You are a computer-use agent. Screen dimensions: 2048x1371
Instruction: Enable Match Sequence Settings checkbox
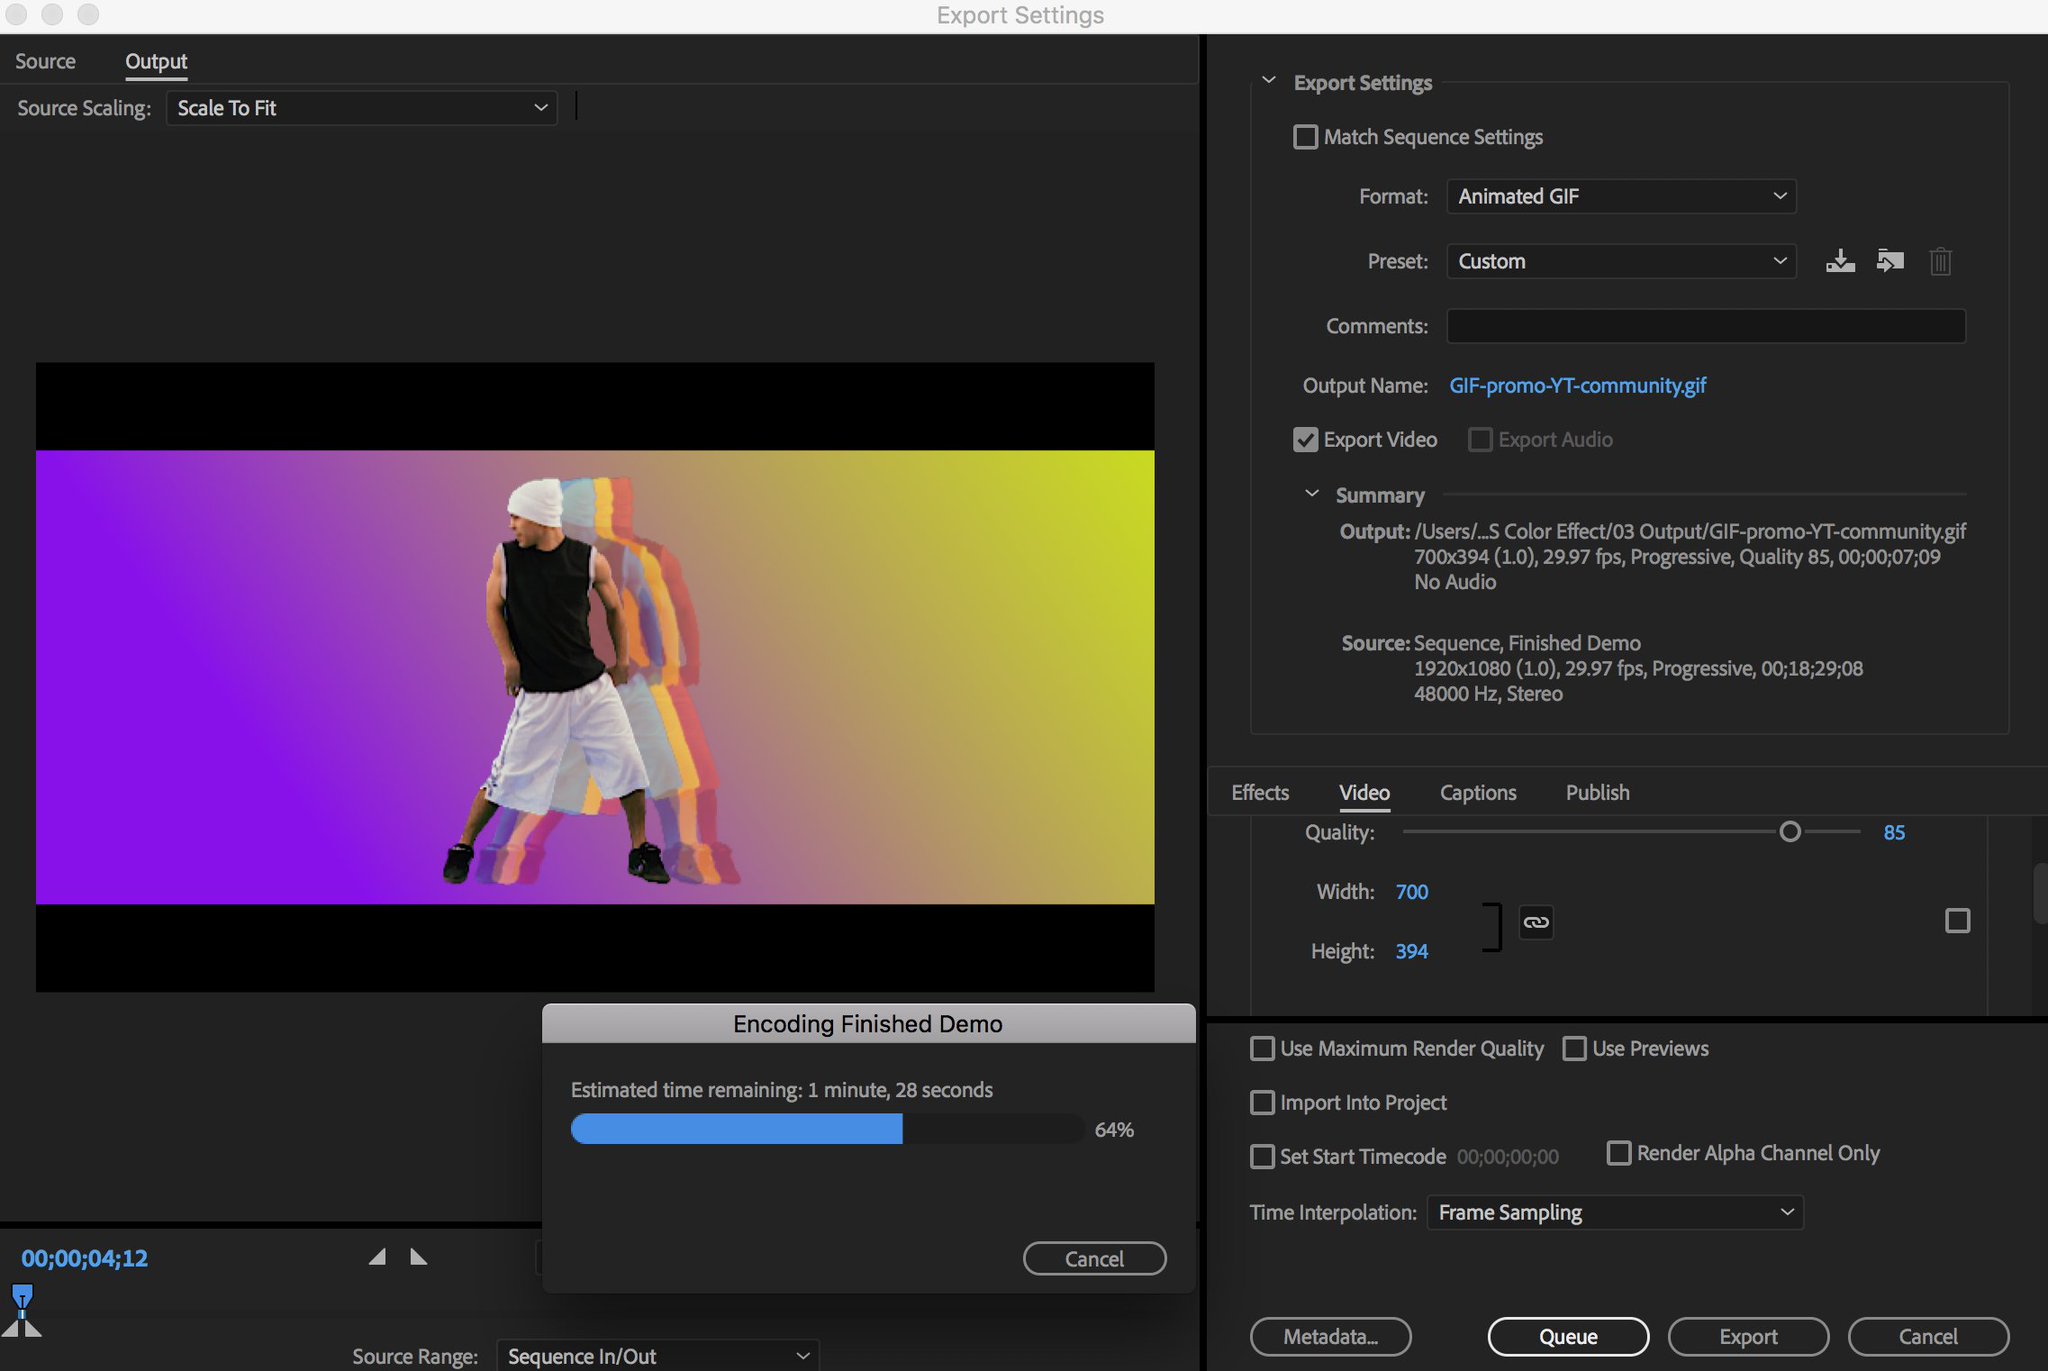pos(1305,137)
